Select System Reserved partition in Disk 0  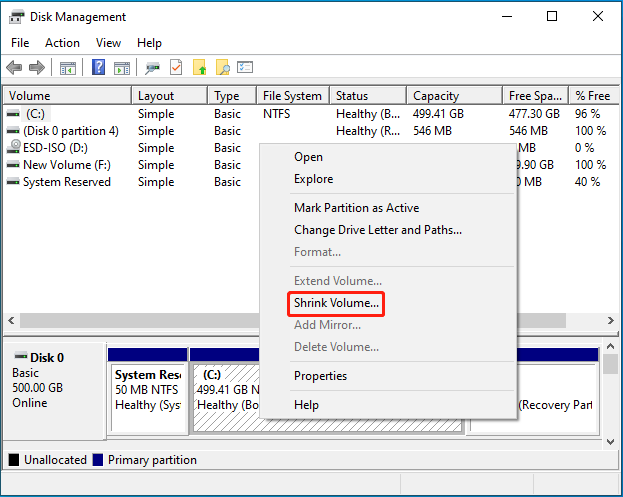(148, 397)
